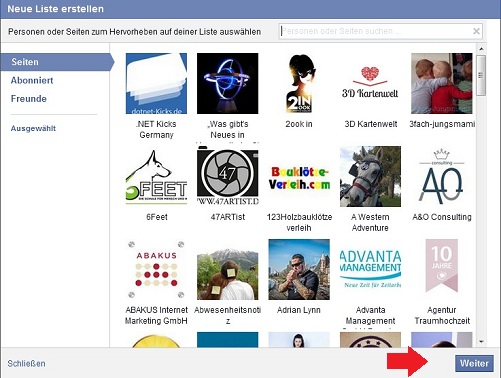Click the 'A&O Consulting' label
This screenshot has height=378, width=501.
tap(442, 217)
